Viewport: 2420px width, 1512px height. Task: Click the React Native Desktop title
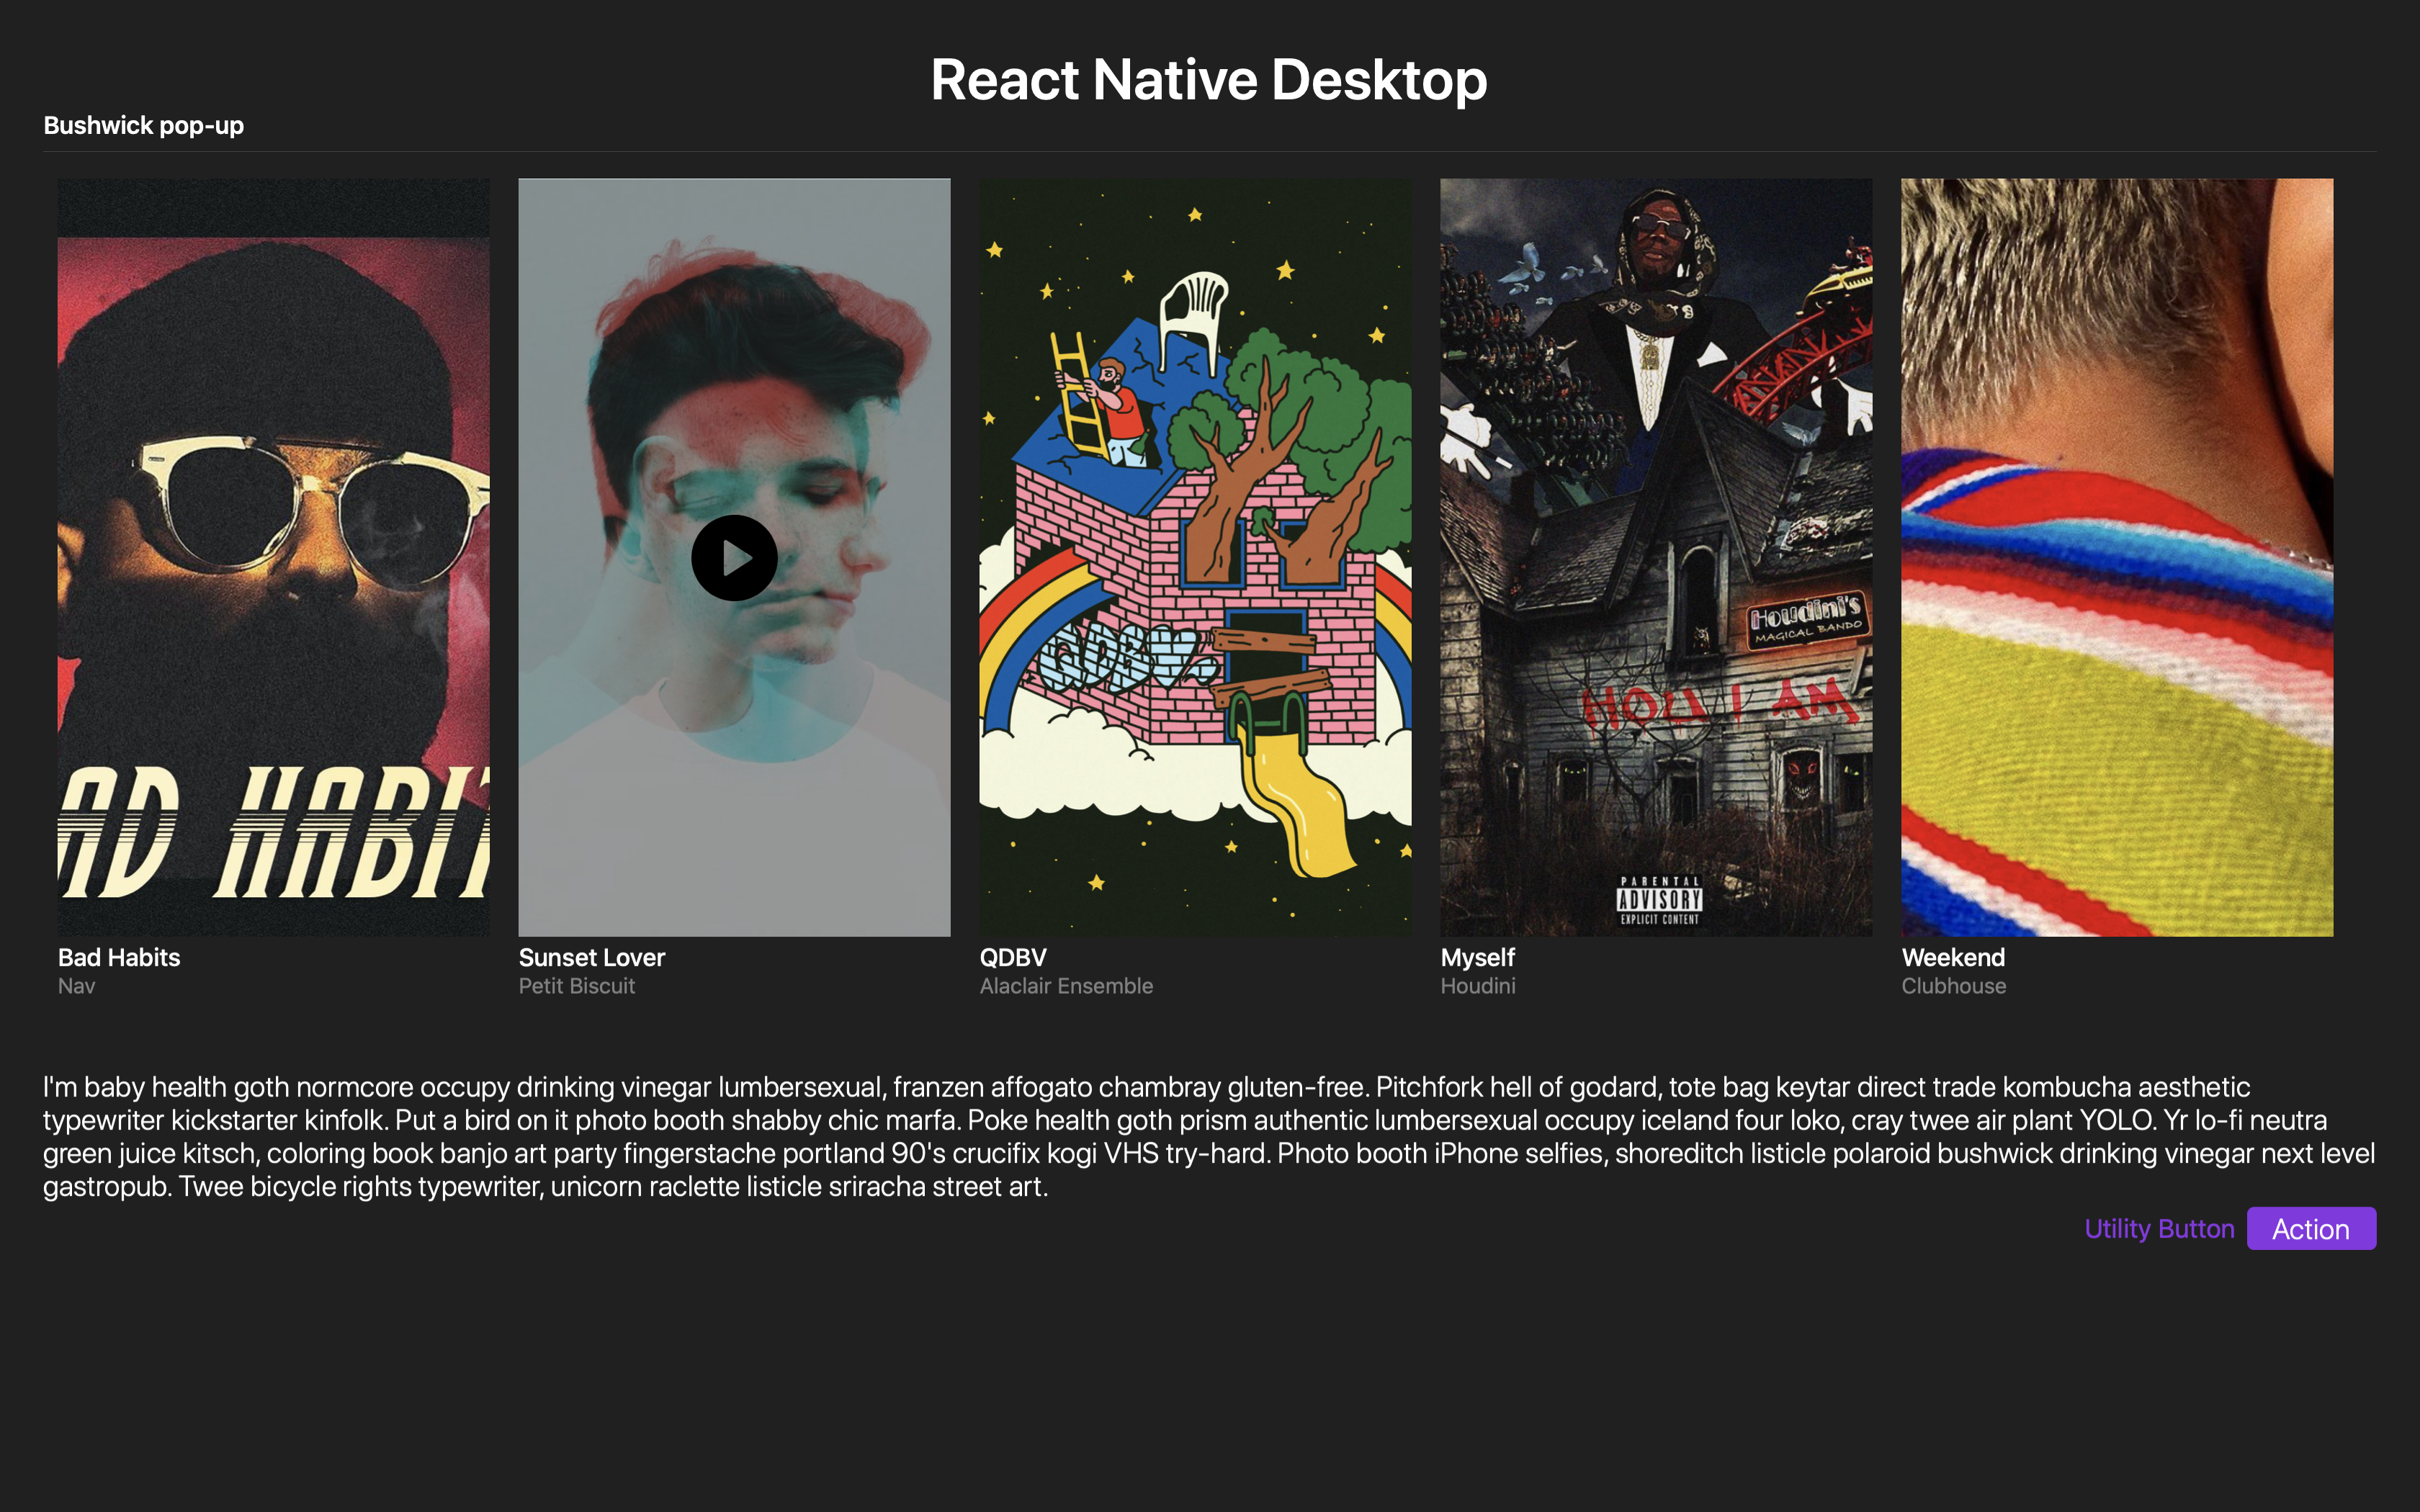pyautogui.click(x=1209, y=80)
